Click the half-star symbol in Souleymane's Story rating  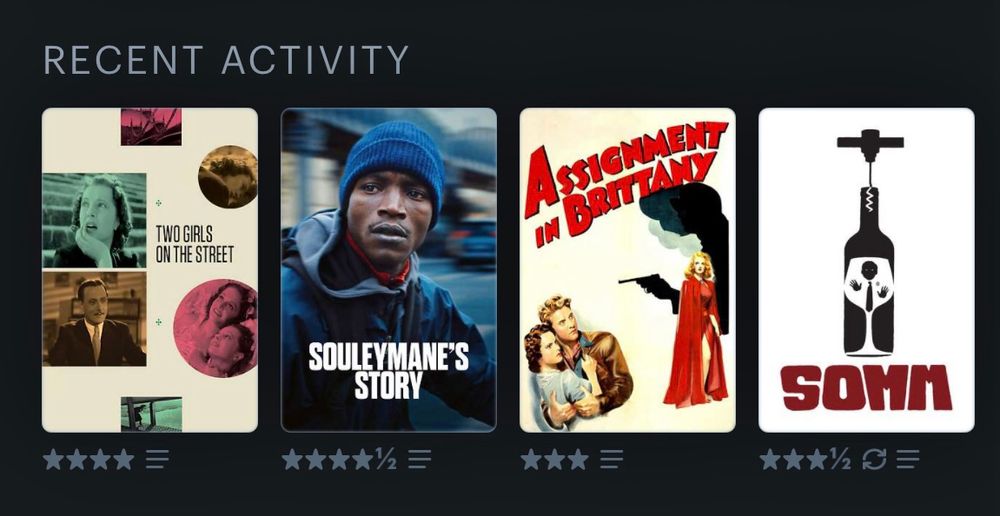[x=385, y=459]
